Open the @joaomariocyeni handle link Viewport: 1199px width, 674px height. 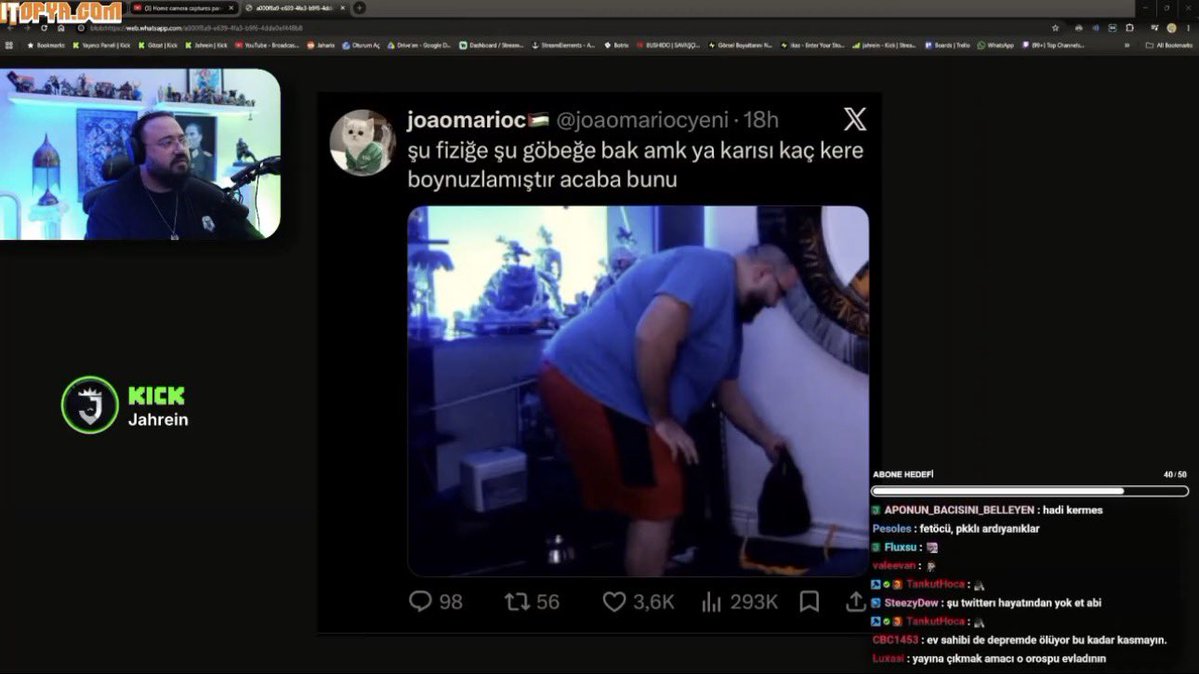tap(642, 119)
